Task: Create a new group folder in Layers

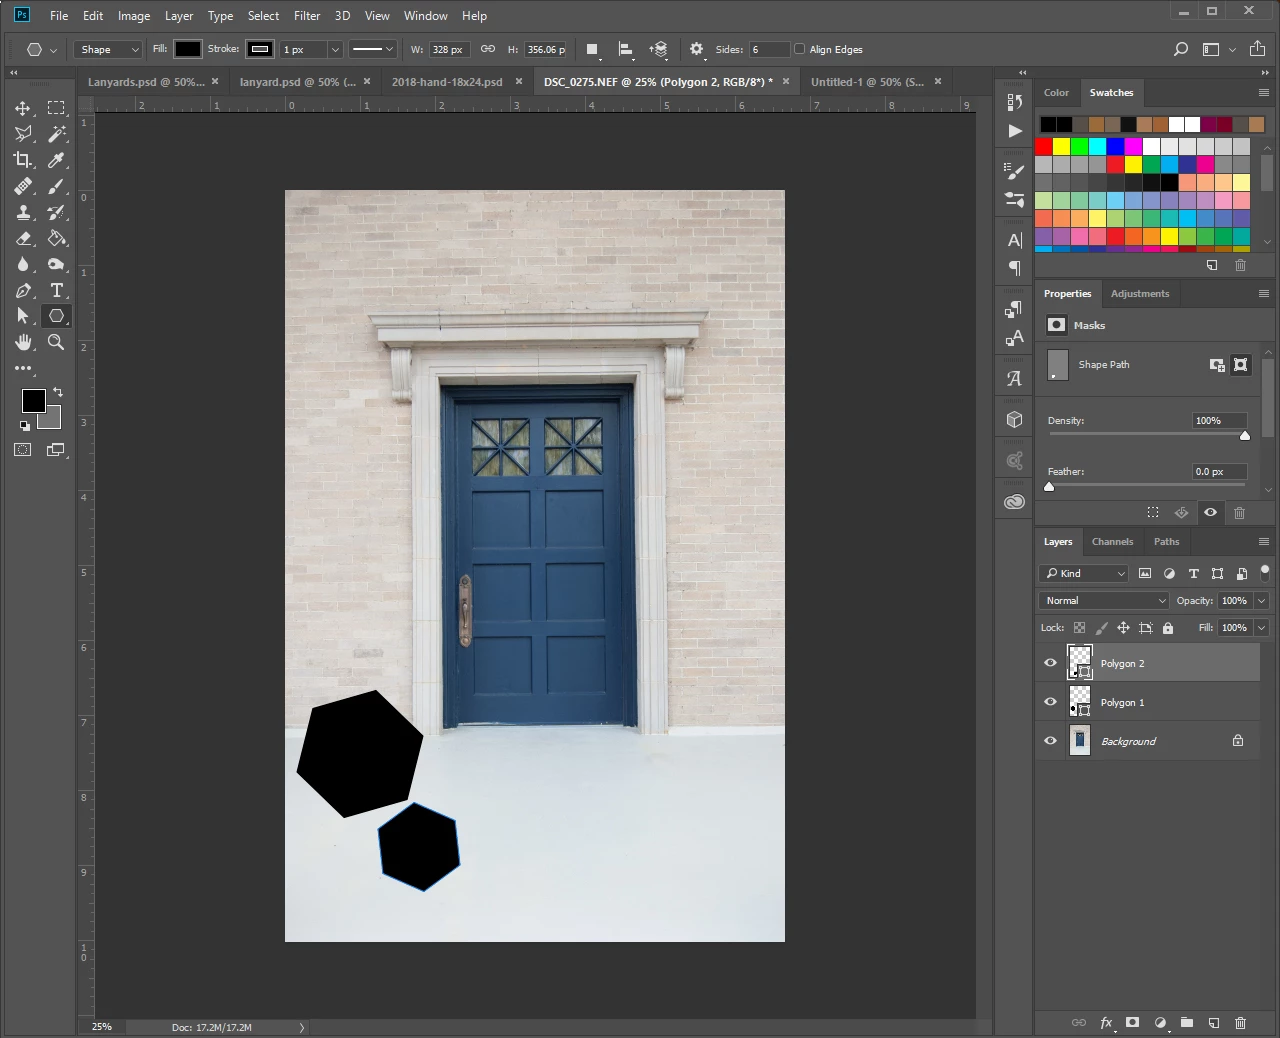Action: 1187,1023
